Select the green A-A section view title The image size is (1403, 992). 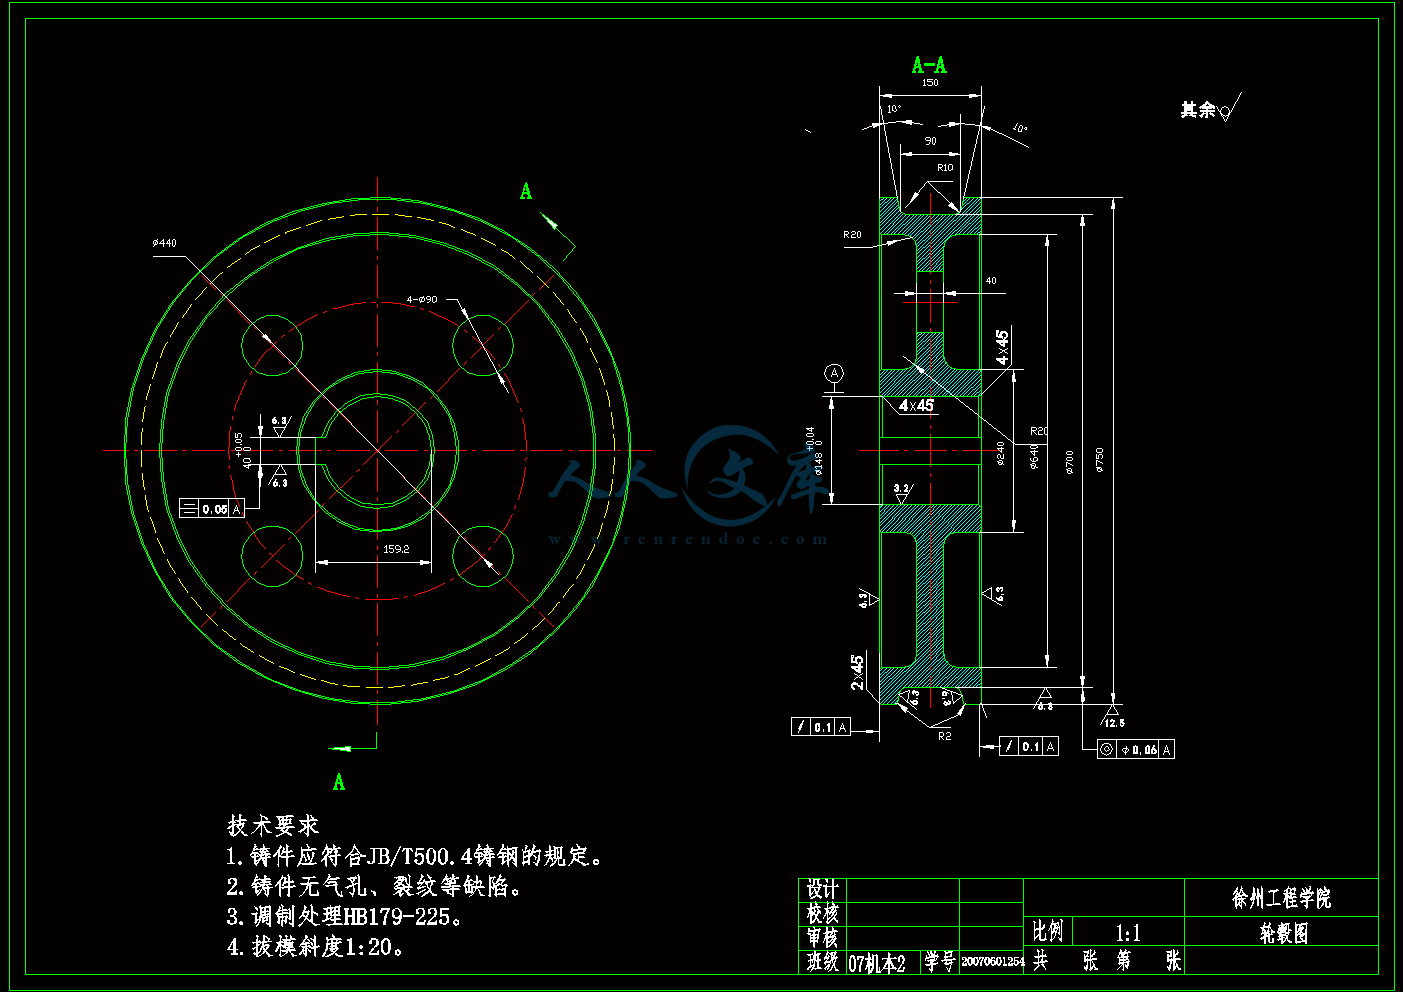point(929,65)
